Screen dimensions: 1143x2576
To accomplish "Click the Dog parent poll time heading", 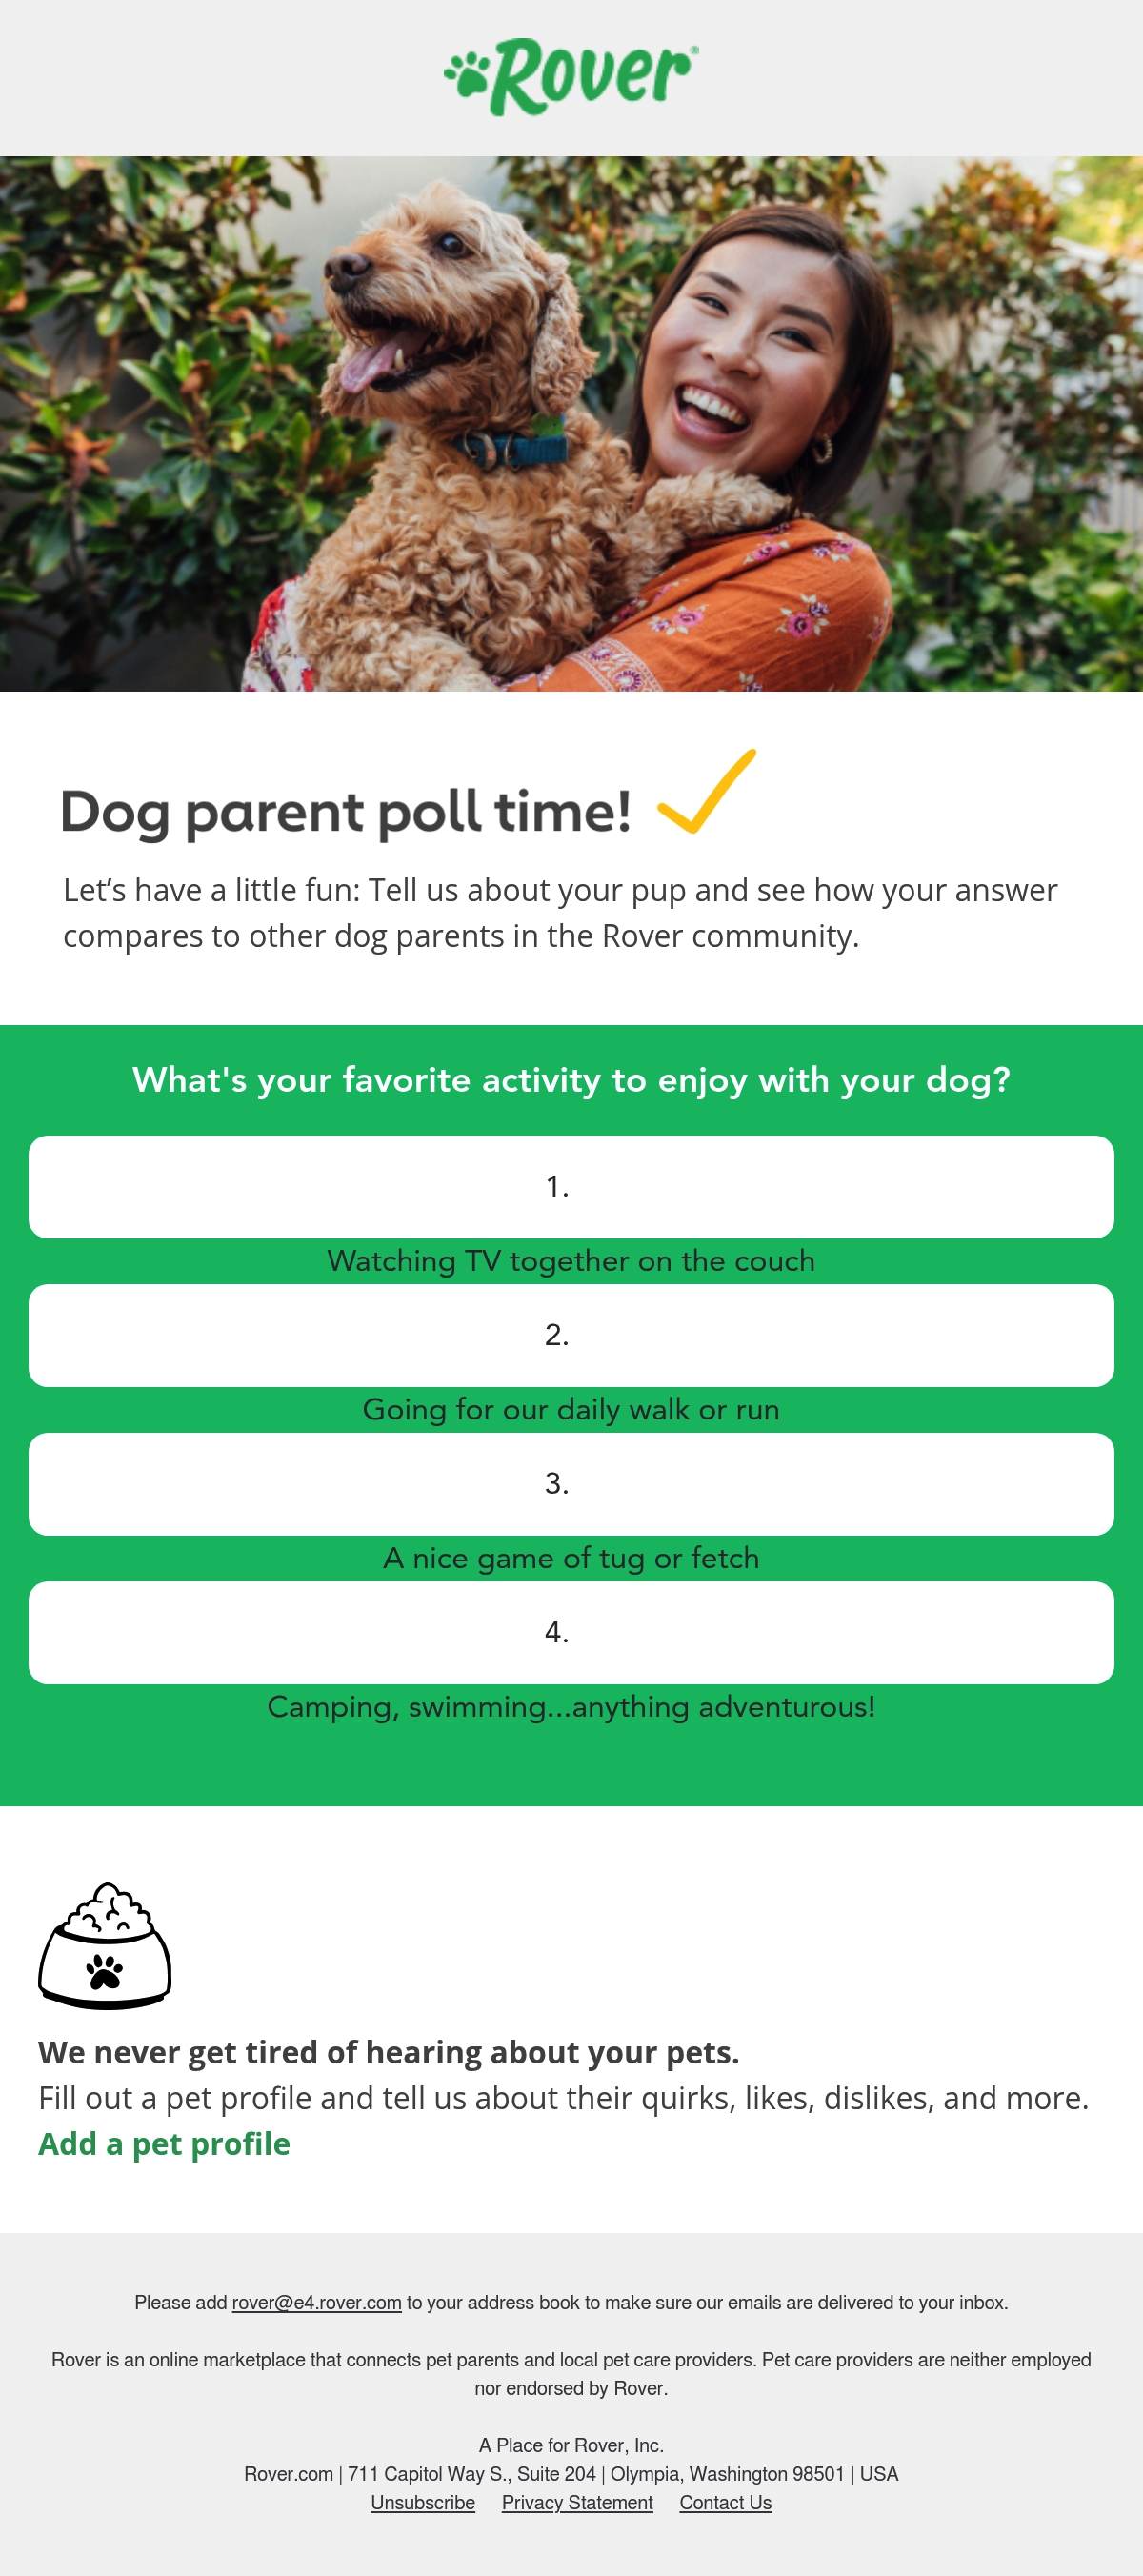I will [x=346, y=811].
